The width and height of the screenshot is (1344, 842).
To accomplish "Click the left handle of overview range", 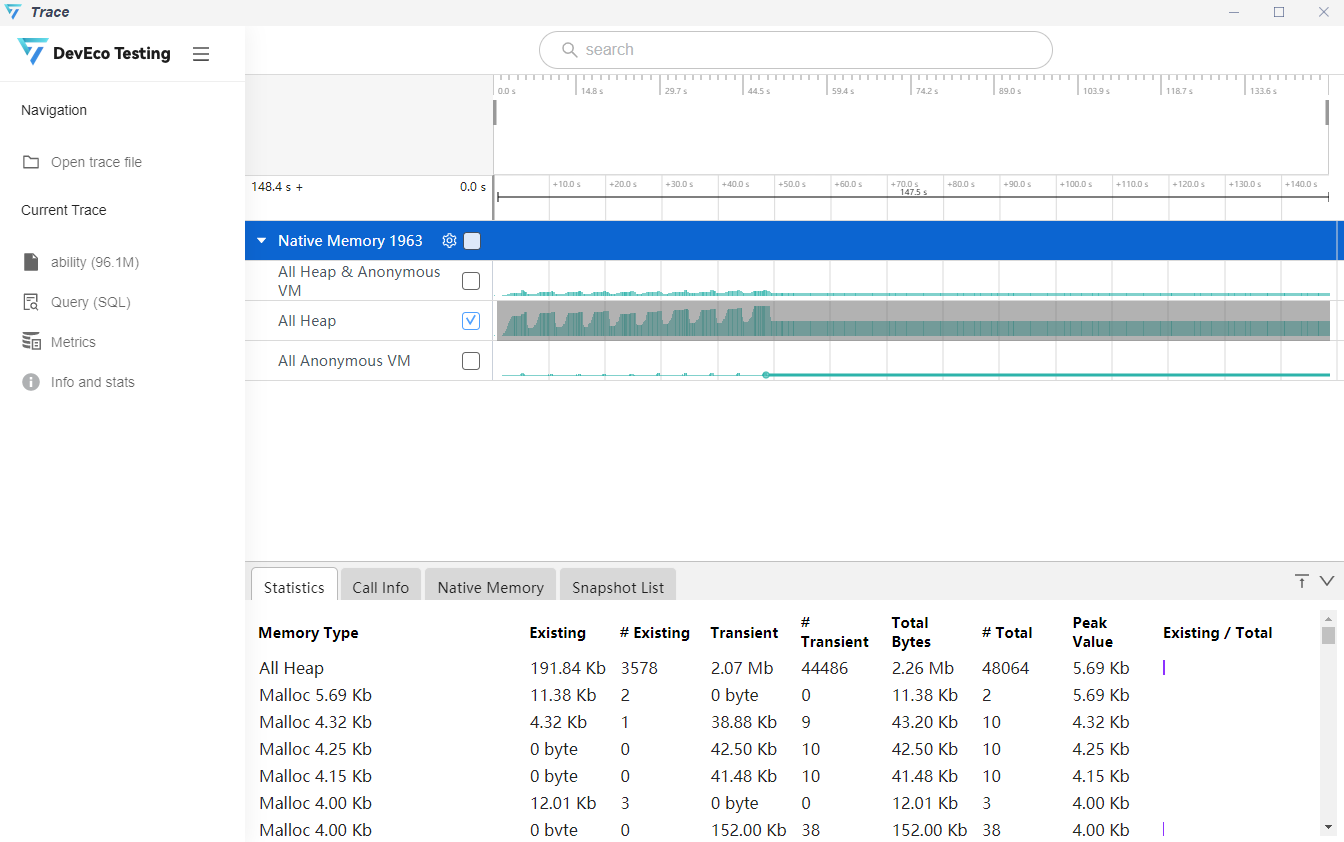I will (x=494, y=112).
